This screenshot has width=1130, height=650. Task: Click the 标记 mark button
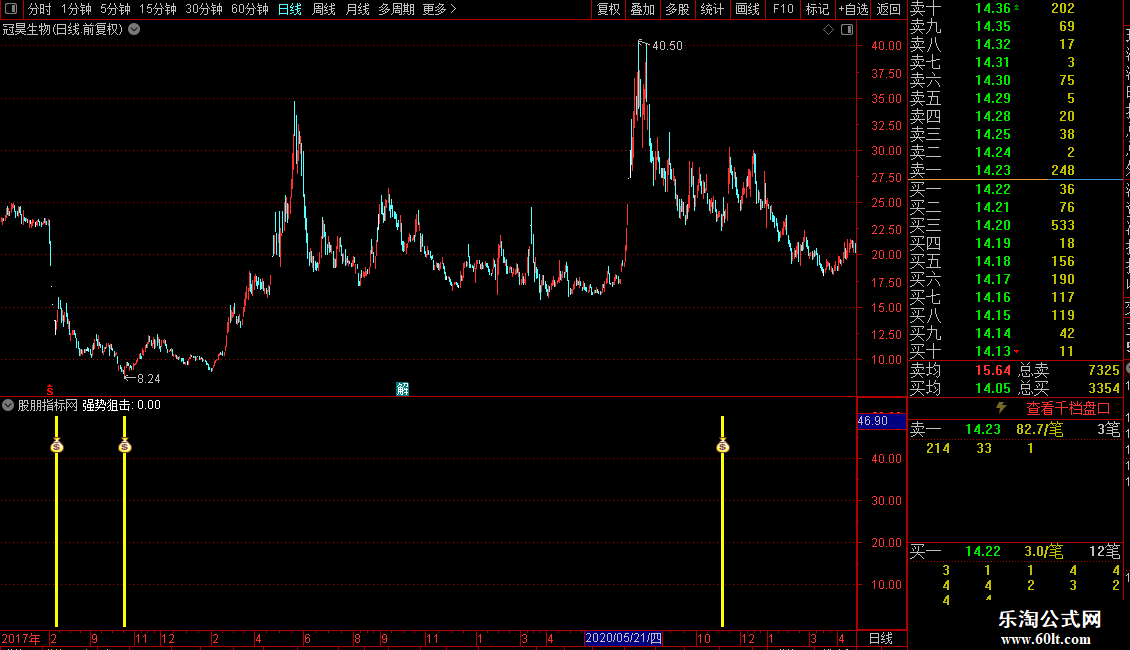tap(817, 9)
